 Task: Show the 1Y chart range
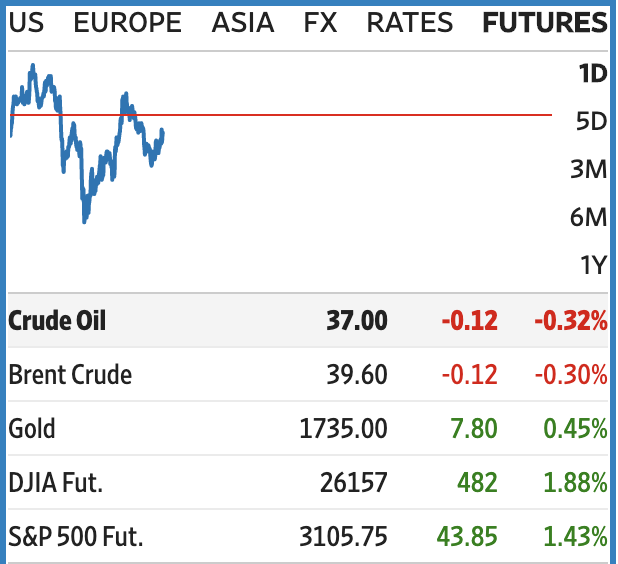[x=592, y=265]
